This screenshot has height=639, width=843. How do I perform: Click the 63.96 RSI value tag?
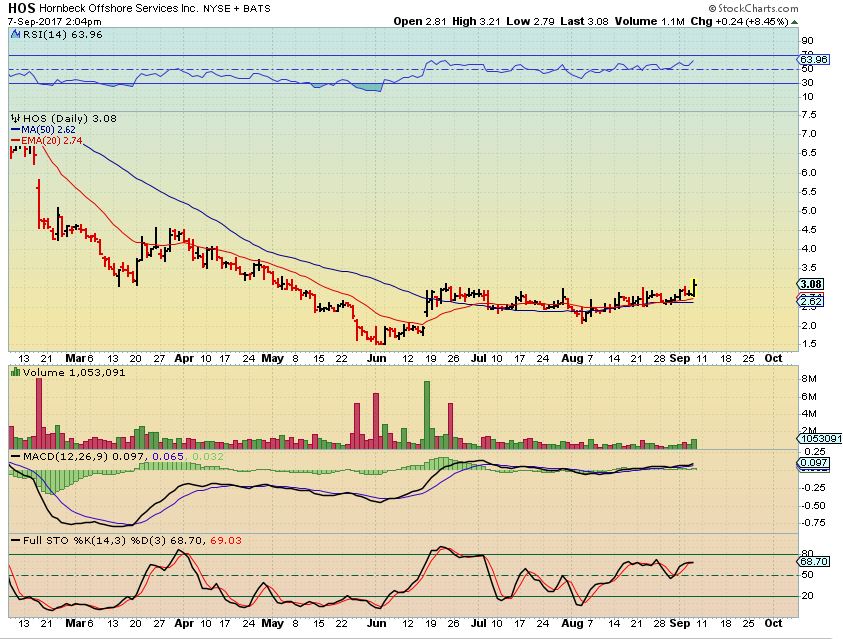click(812, 59)
